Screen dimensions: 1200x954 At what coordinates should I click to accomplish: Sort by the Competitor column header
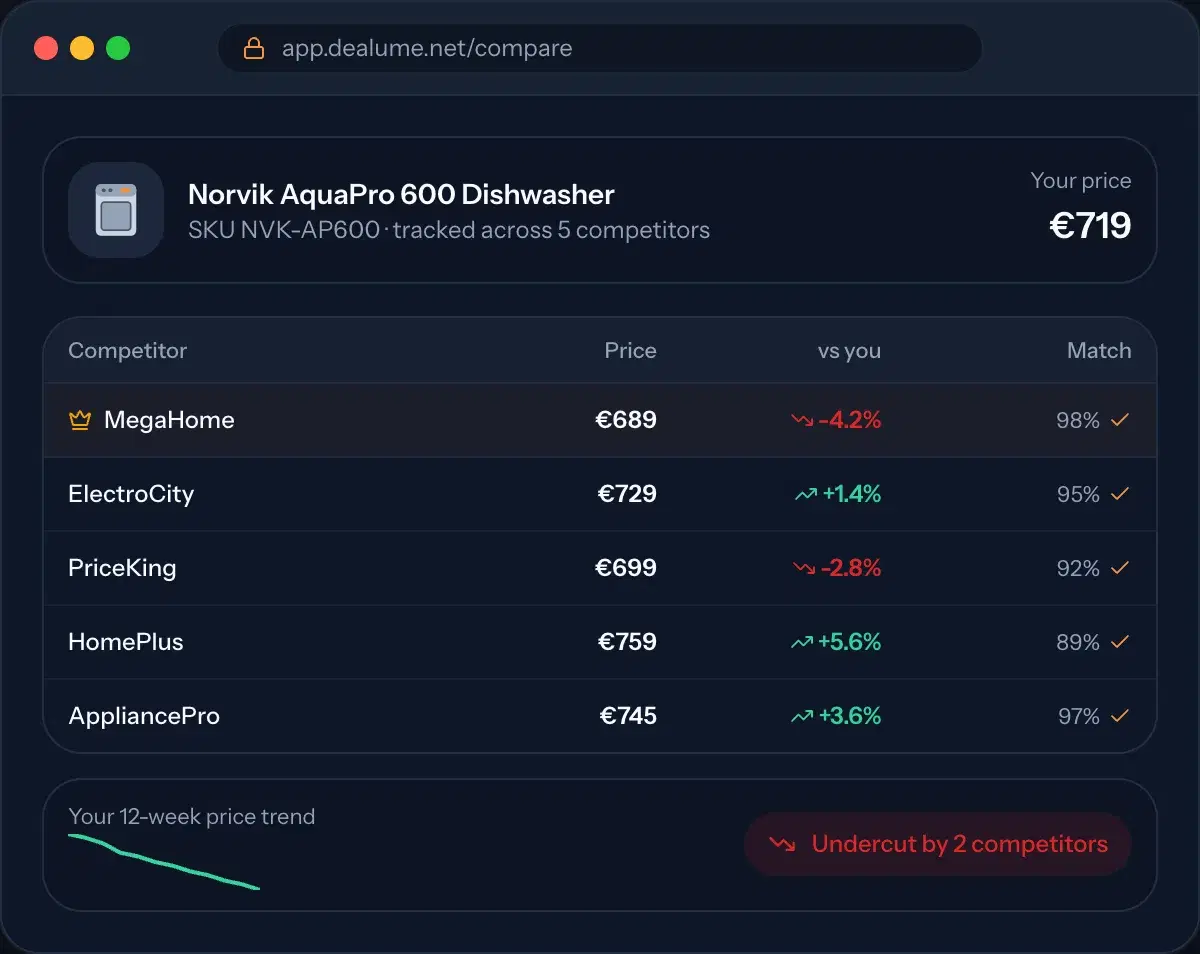pyautogui.click(x=127, y=351)
